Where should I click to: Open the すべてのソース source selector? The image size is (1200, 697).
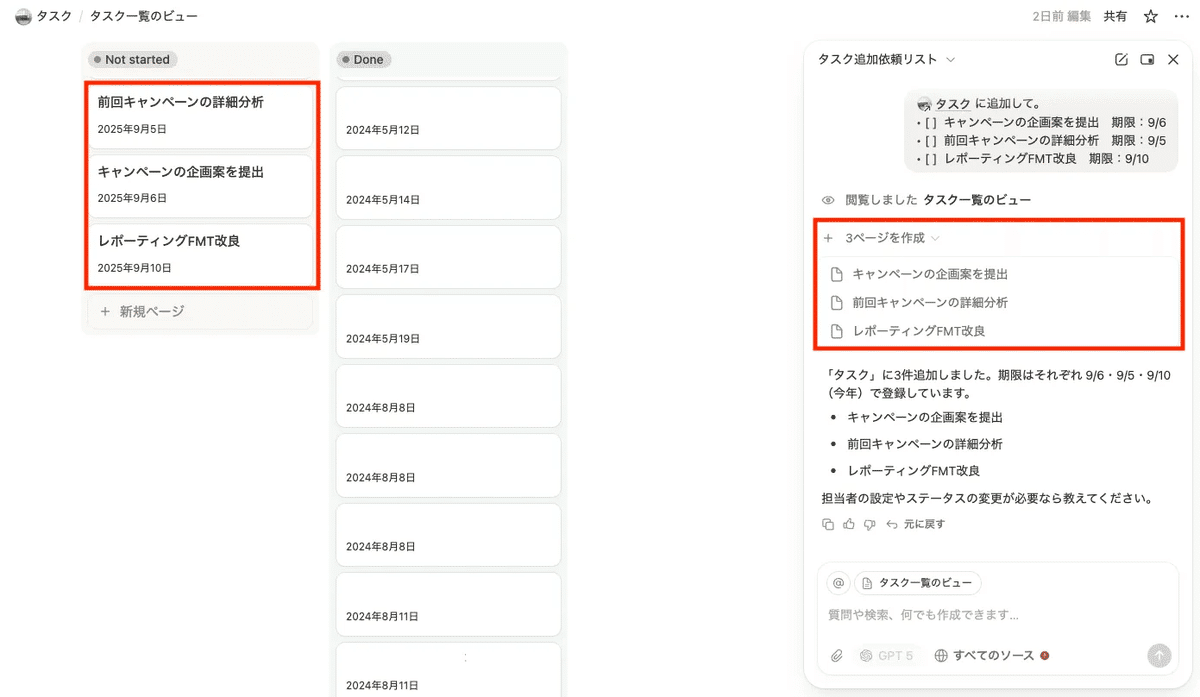coord(992,656)
